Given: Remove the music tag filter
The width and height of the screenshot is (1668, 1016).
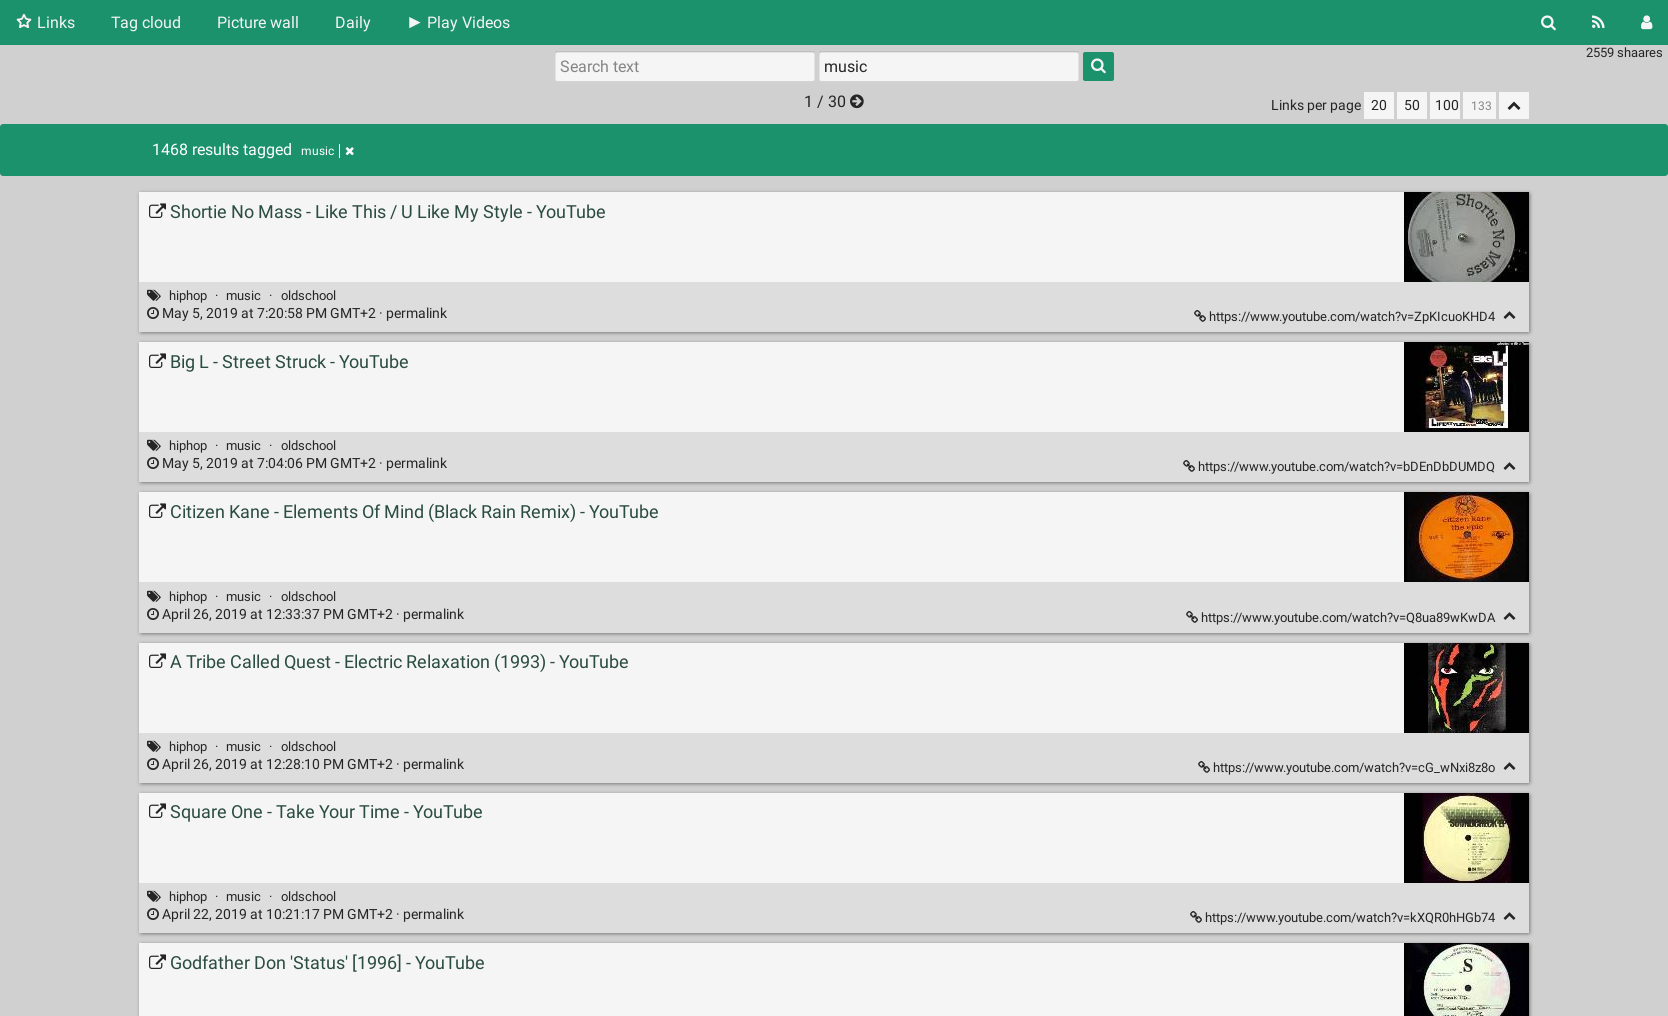Looking at the screenshot, I should click(350, 151).
